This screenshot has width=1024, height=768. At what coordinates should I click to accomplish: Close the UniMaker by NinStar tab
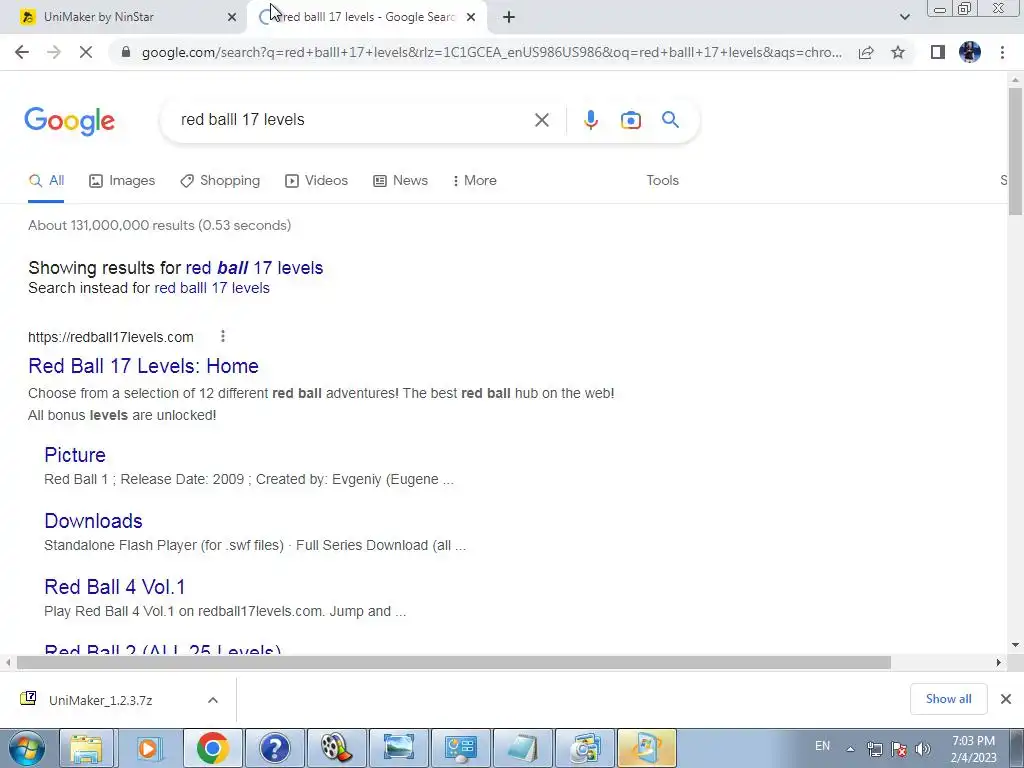(232, 18)
